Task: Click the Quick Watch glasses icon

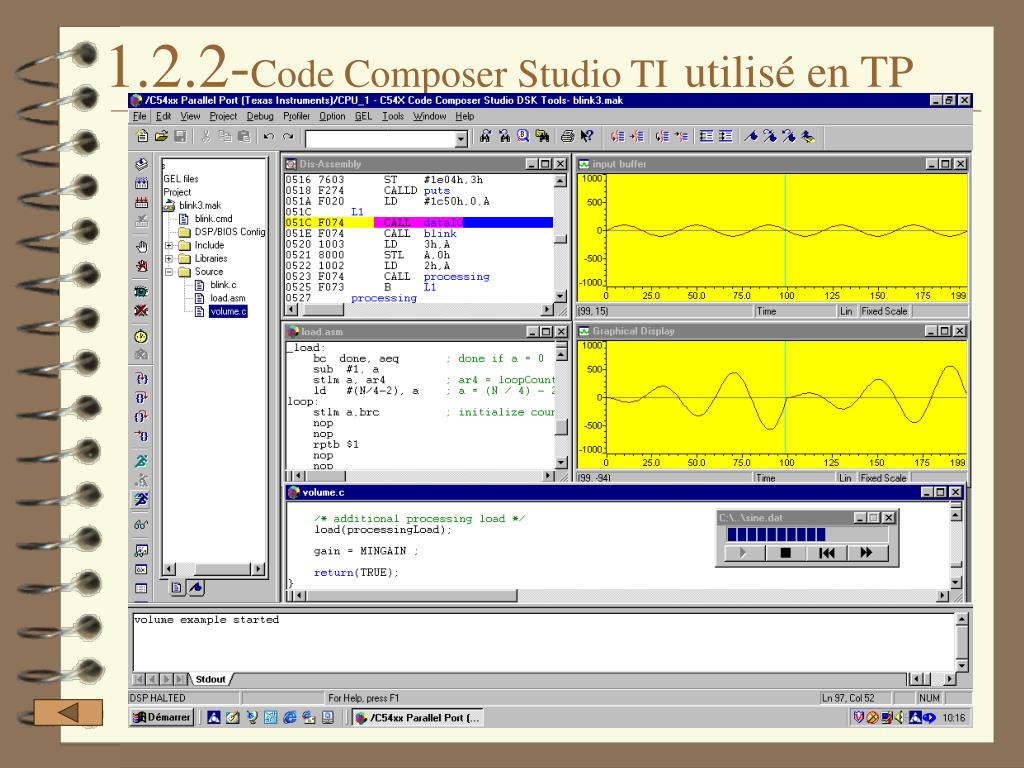Action: click(x=141, y=524)
